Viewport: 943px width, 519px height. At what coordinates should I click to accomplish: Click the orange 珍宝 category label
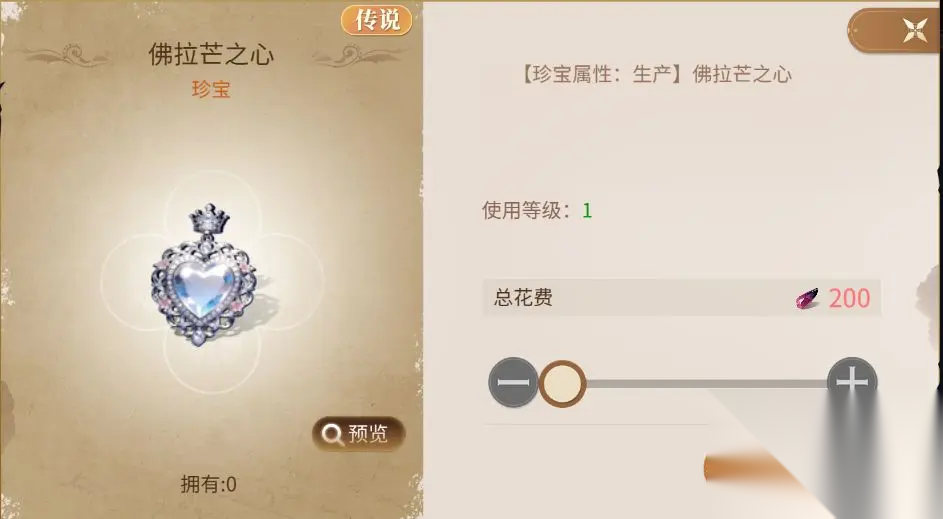(211, 90)
